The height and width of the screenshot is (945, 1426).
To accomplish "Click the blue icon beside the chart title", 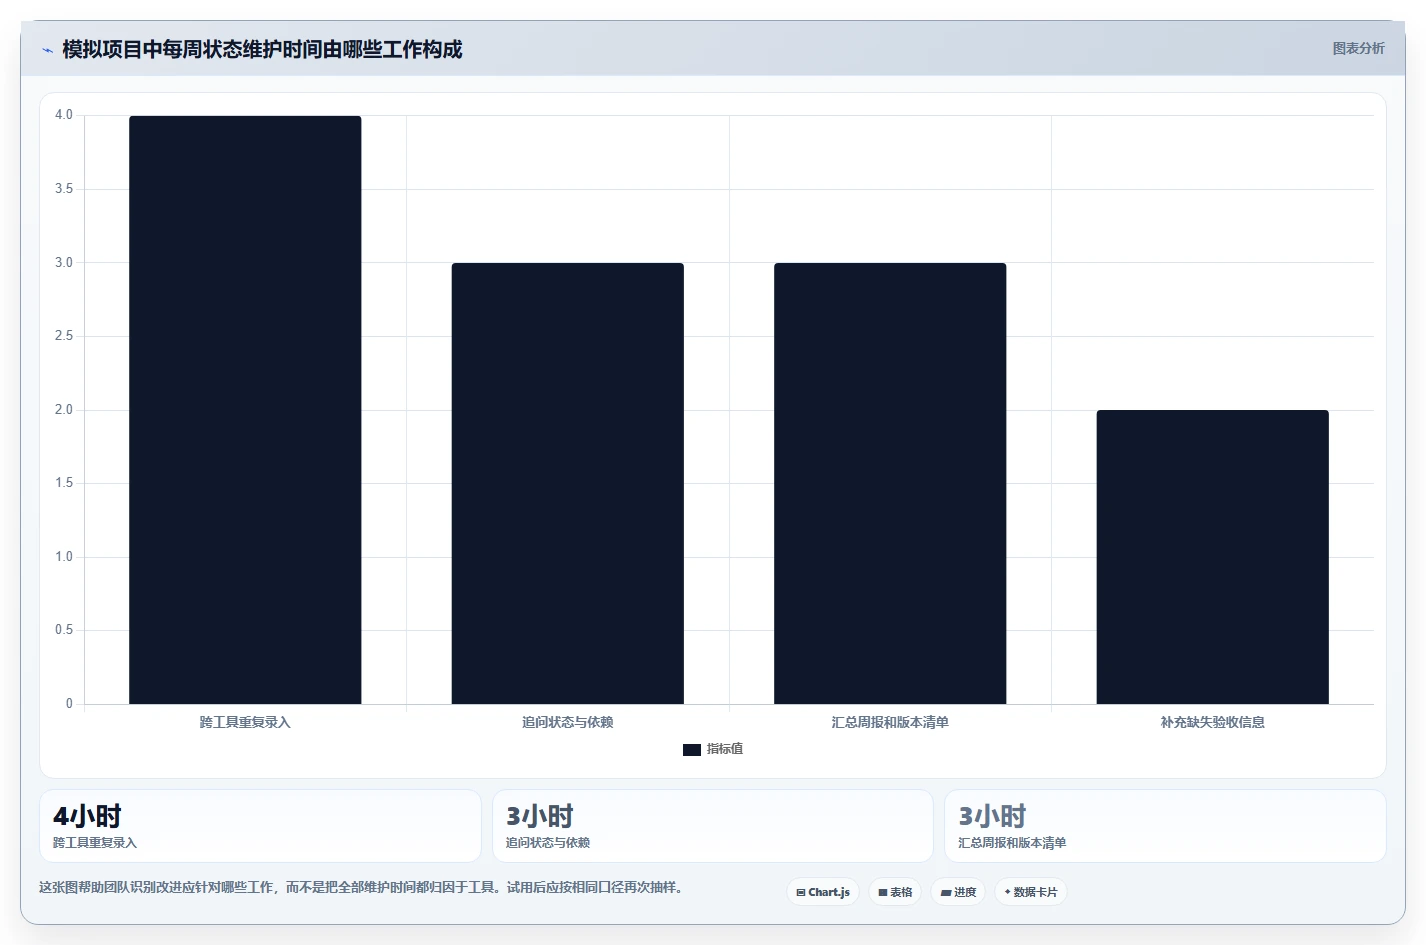I will 47,50.
